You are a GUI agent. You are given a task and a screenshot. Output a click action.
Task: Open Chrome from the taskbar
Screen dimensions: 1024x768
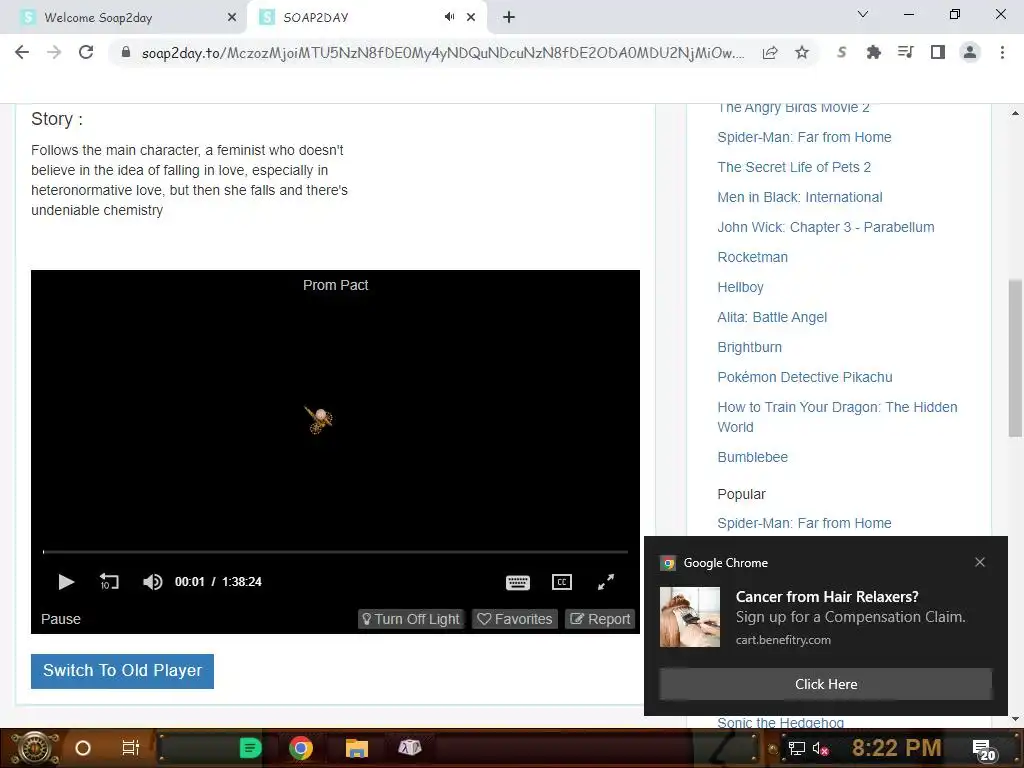[x=301, y=748]
